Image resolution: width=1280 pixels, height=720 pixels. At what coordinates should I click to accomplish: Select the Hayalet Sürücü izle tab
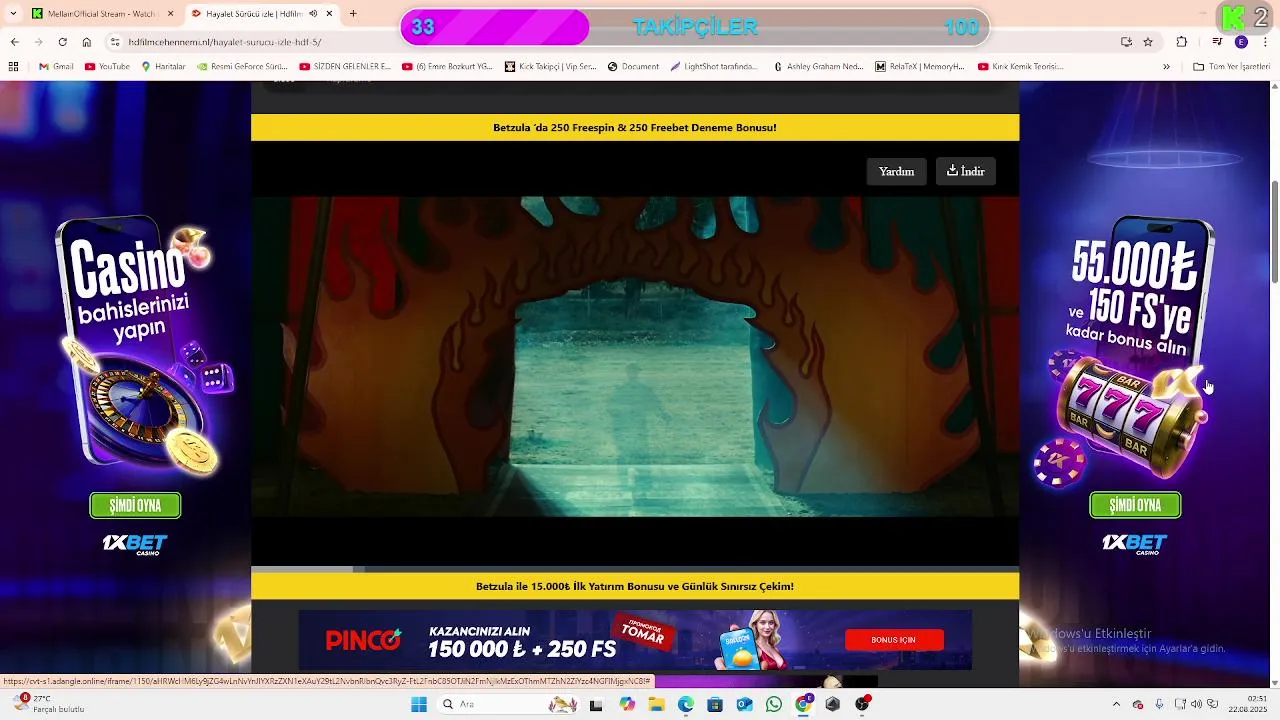coord(255,14)
